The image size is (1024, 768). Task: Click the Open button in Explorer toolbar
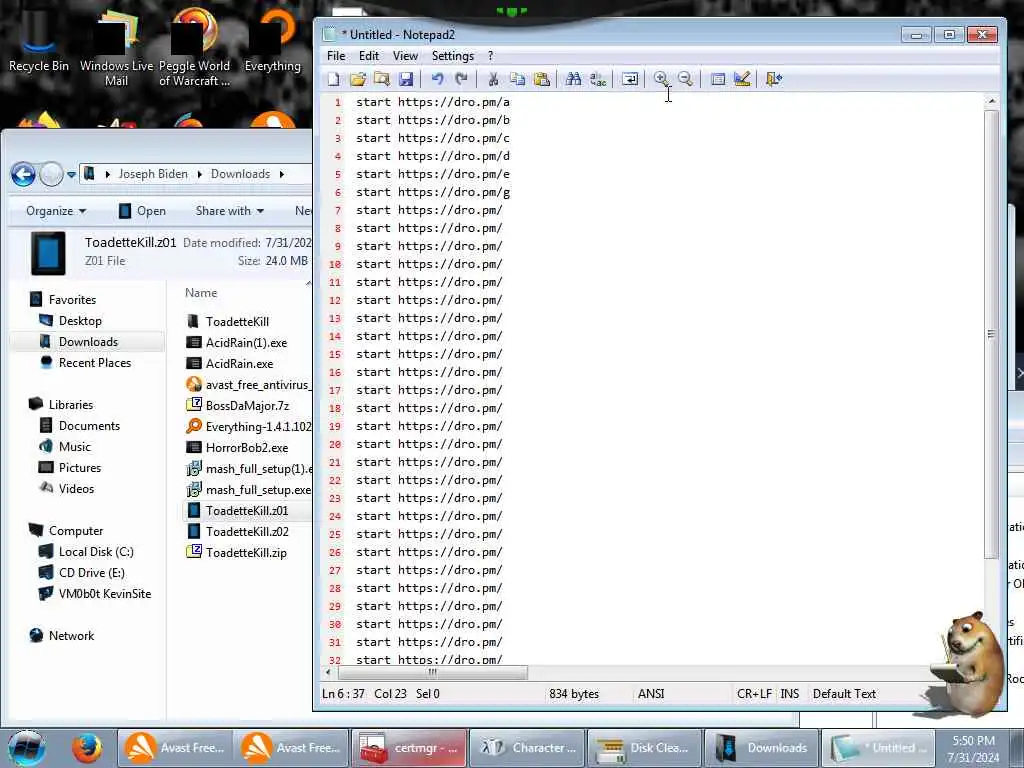142,211
